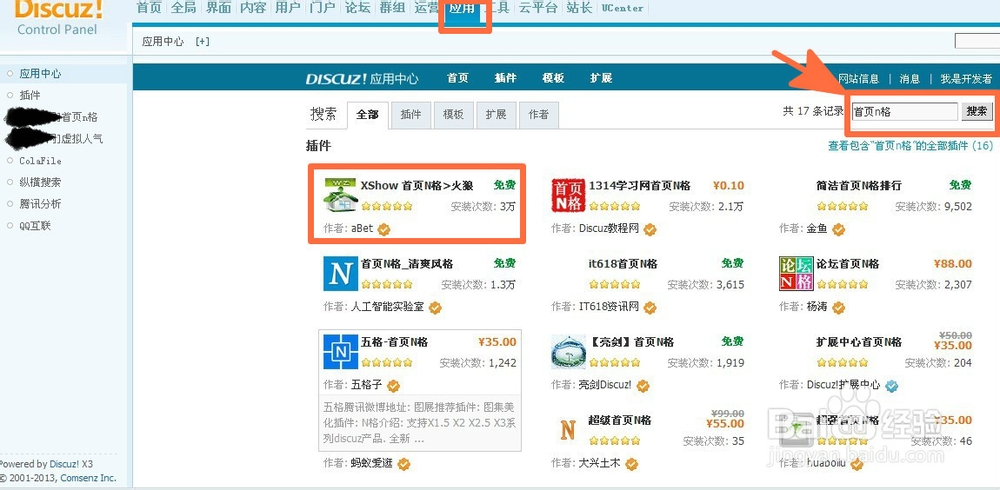Click the DISCUZ! 应用中心 logo
Screen dimensions: 1000x490
(x=362, y=78)
